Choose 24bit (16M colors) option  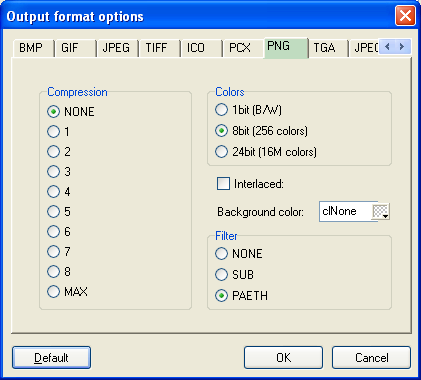click(x=221, y=152)
